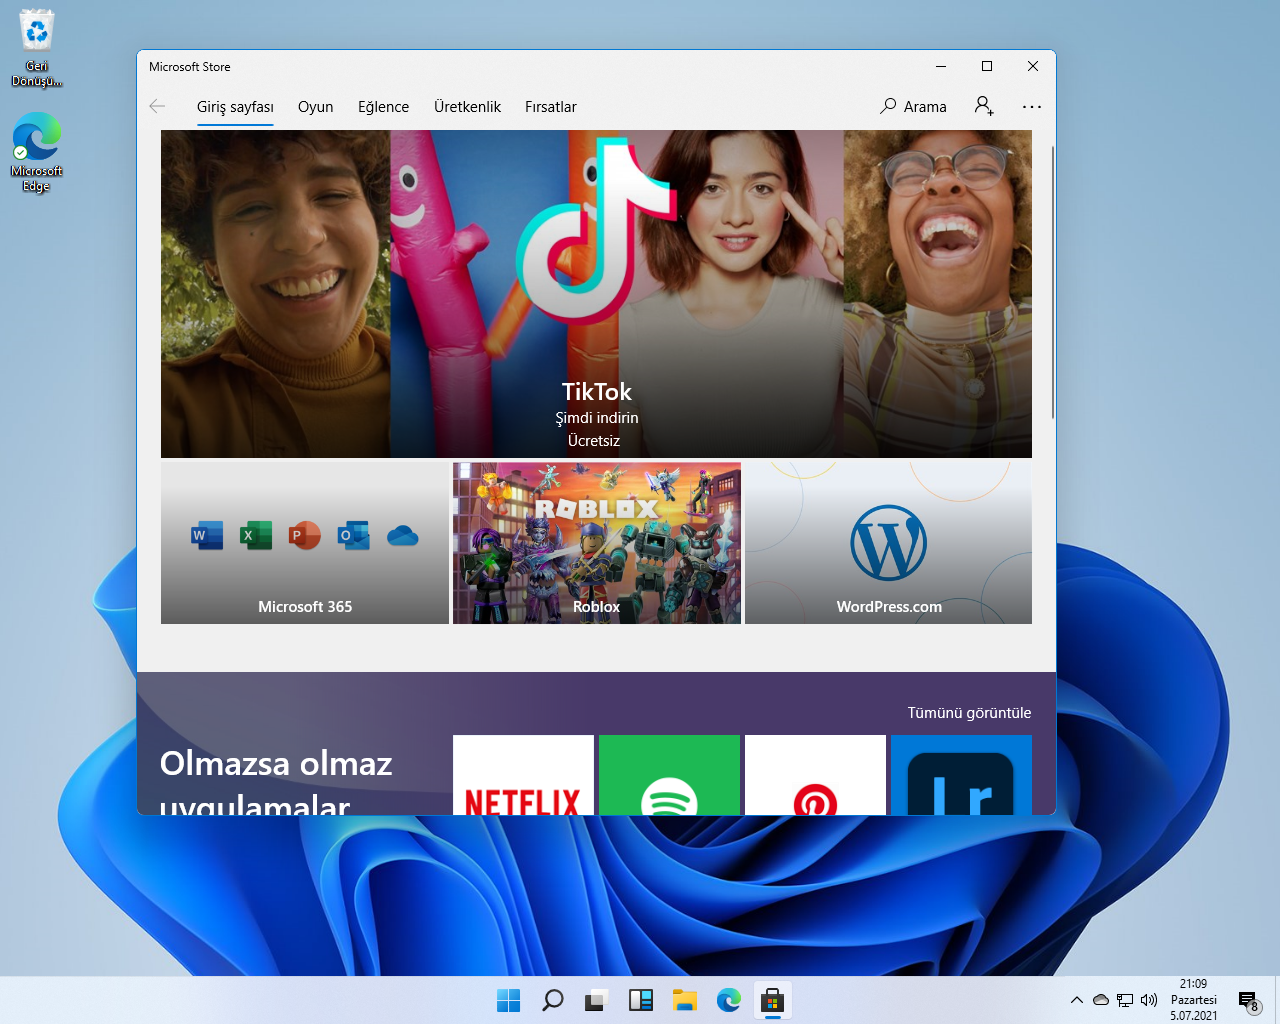The width and height of the screenshot is (1280, 1024).
Task: Open the Pinterest app tile
Action: click(815, 775)
